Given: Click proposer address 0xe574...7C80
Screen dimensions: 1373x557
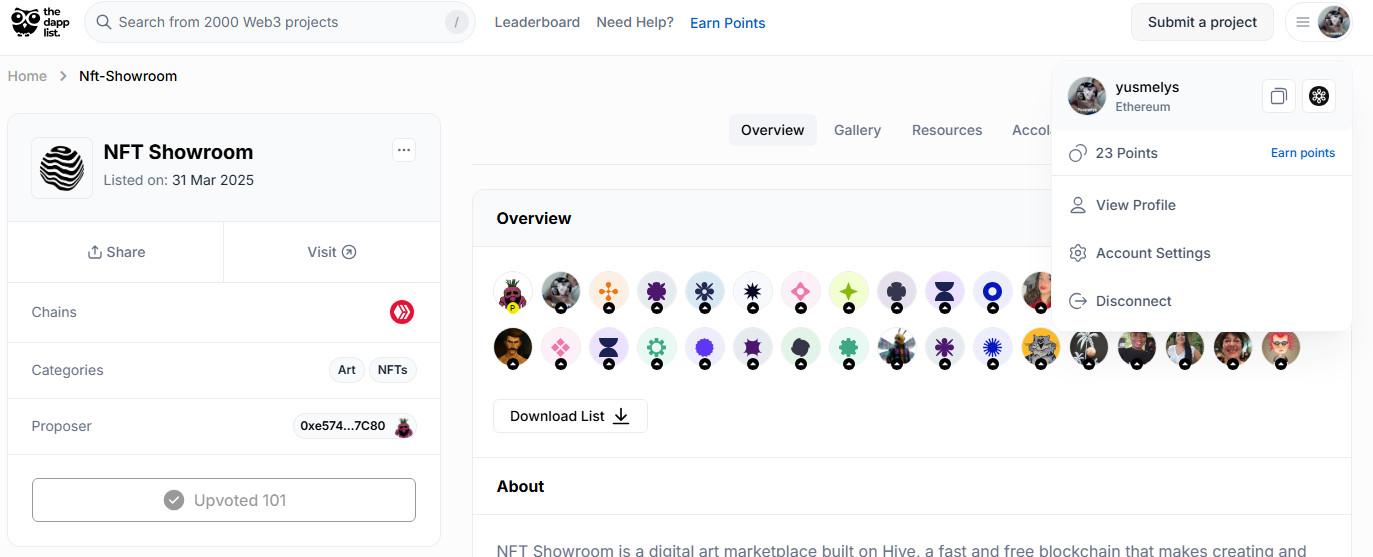Looking at the screenshot, I should pyautogui.click(x=343, y=426).
